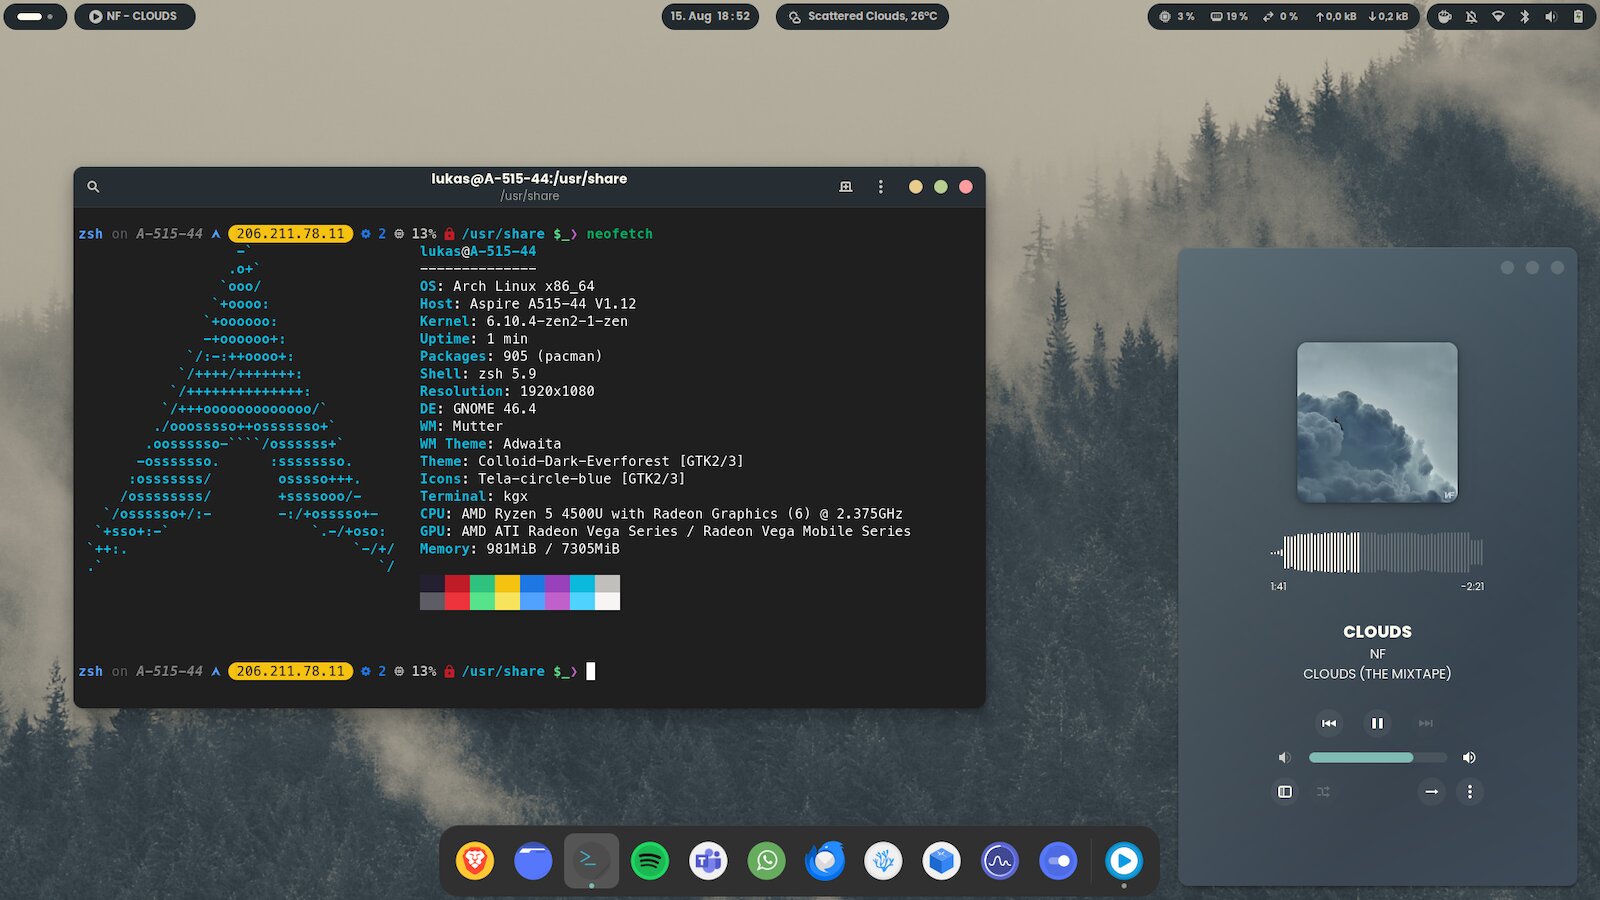This screenshot has height=900, width=1600.
Task: Open the terminal hamburger menu
Action: coord(880,186)
